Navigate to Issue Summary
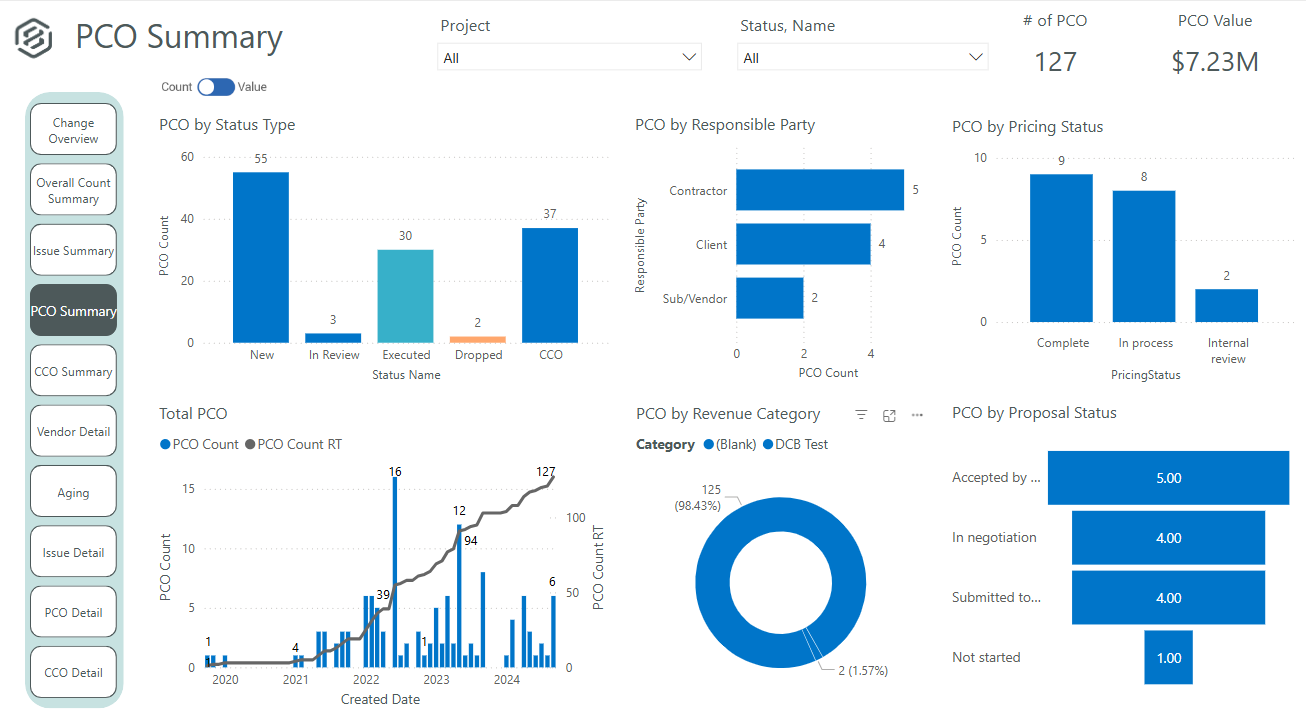The width and height of the screenshot is (1306, 717). [x=74, y=251]
